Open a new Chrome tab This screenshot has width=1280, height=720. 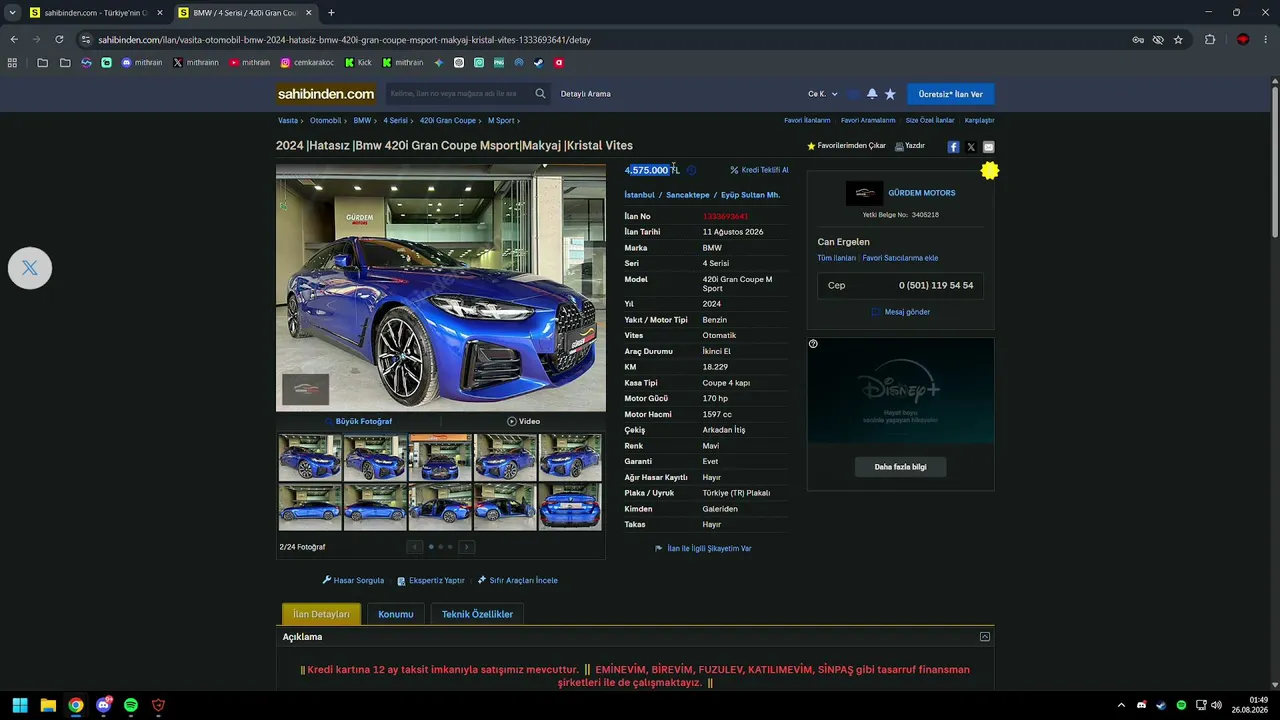(x=331, y=13)
